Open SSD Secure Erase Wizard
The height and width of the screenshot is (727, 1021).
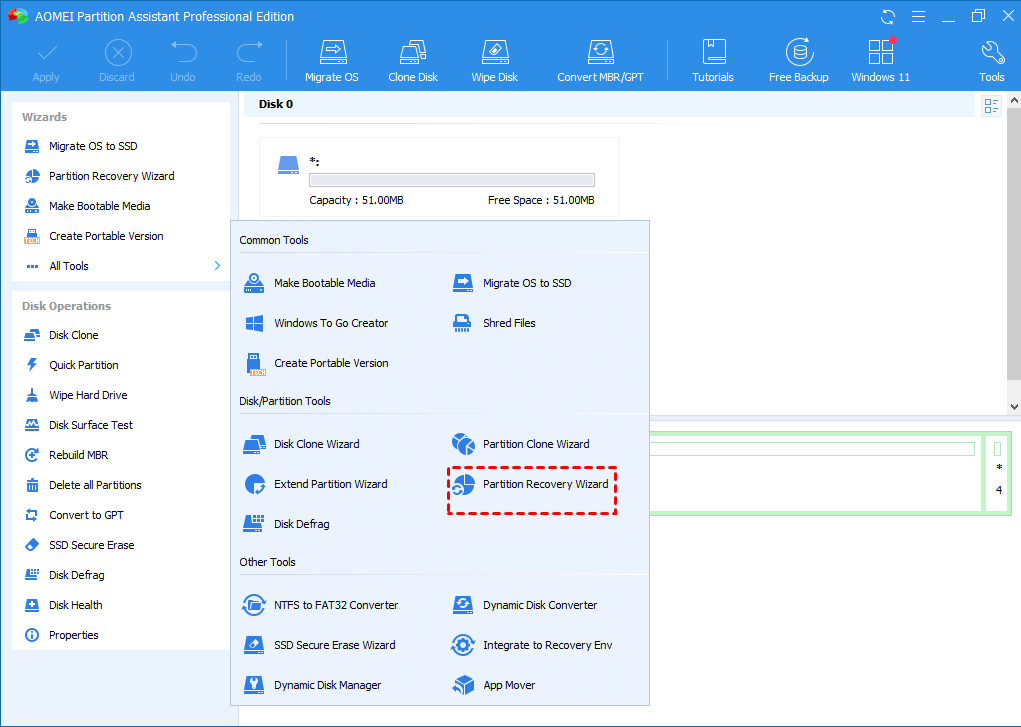[319, 645]
